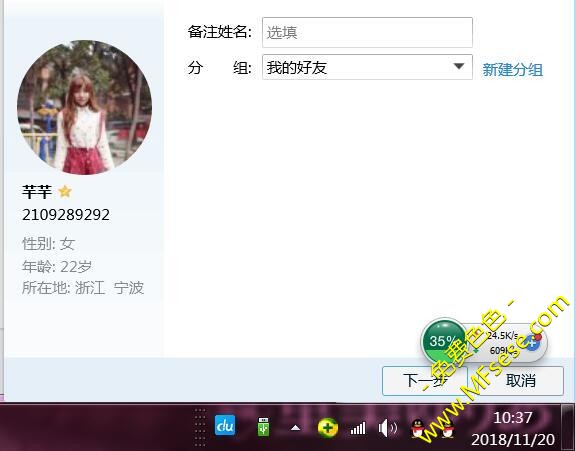The width and height of the screenshot is (575, 451).
Task: Click the green 35% memory floating ball
Action: [x=444, y=341]
